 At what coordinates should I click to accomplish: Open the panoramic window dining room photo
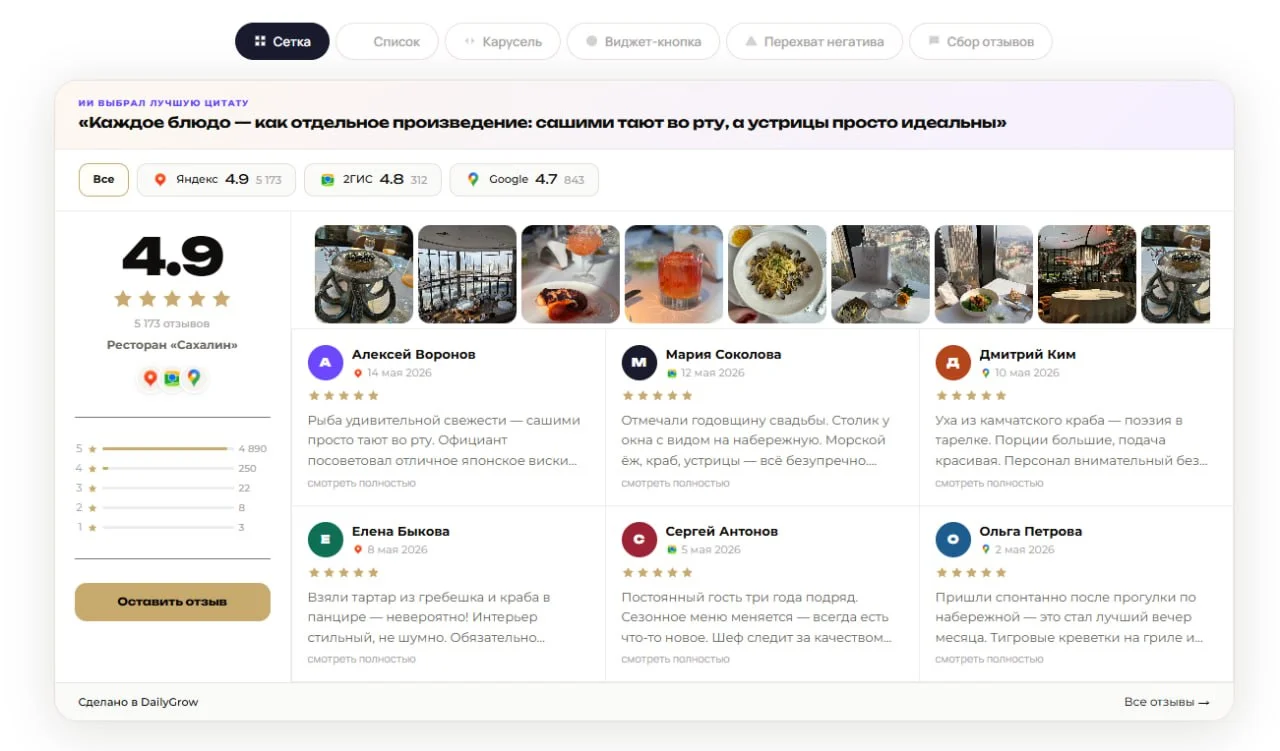467,274
